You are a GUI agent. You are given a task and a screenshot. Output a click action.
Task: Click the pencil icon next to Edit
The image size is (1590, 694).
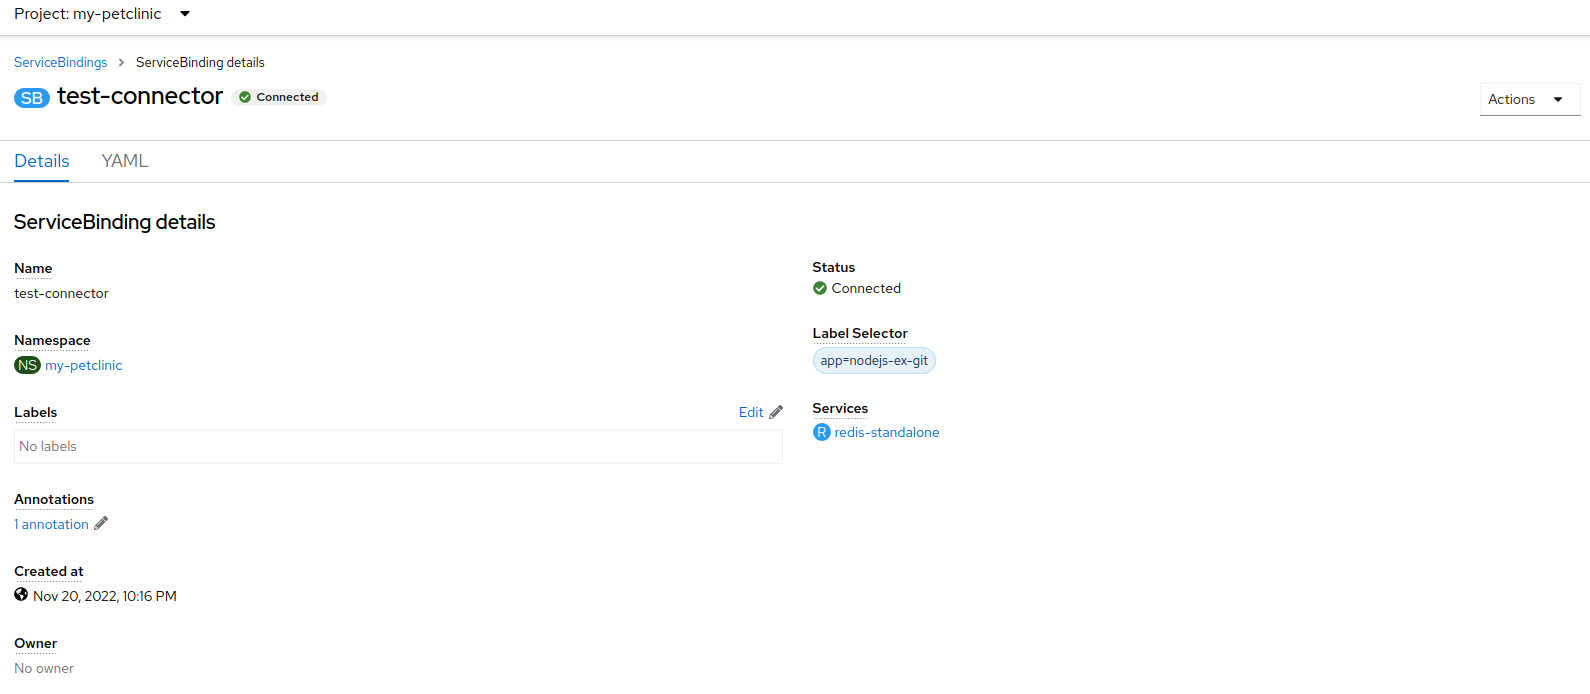coord(776,412)
